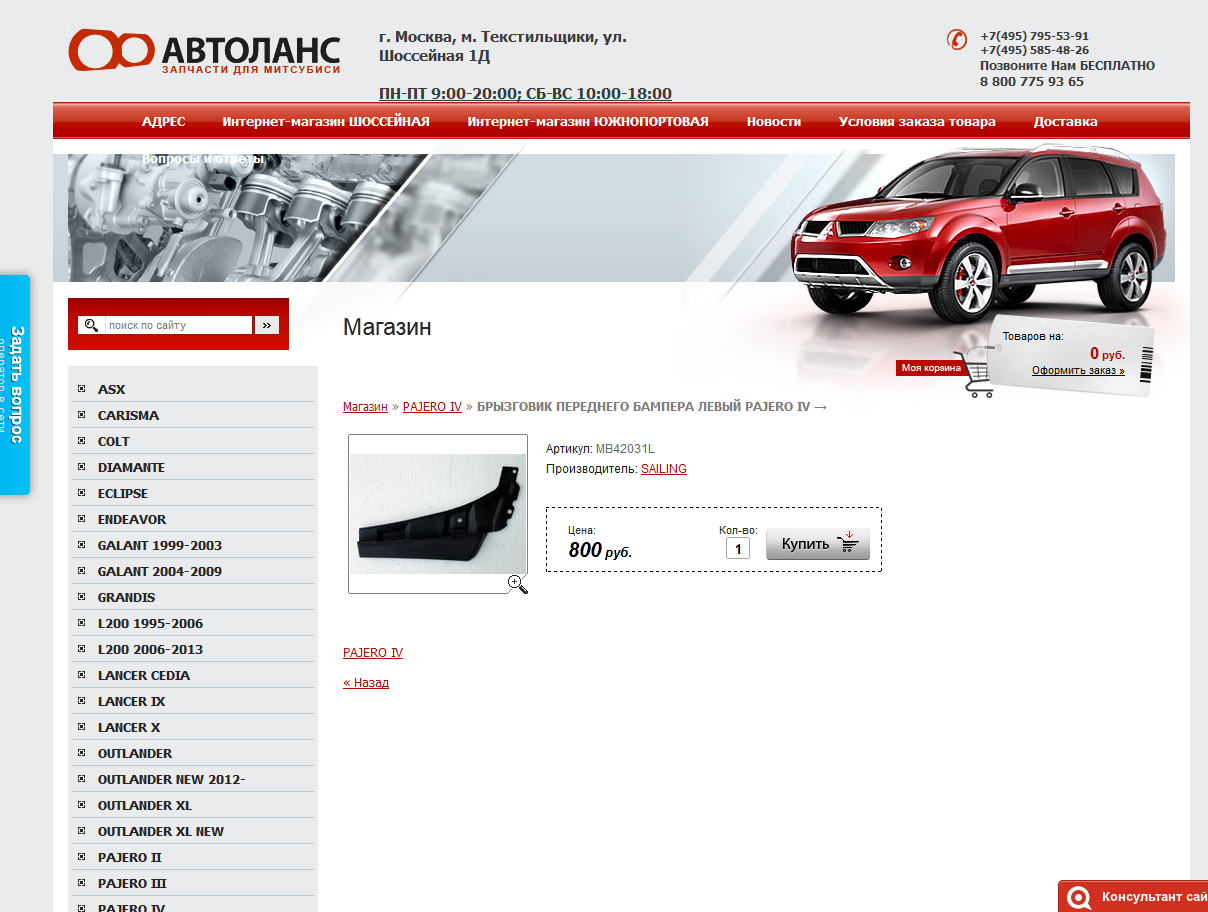
Task: Open the Новости menu item
Action: coord(773,121)
